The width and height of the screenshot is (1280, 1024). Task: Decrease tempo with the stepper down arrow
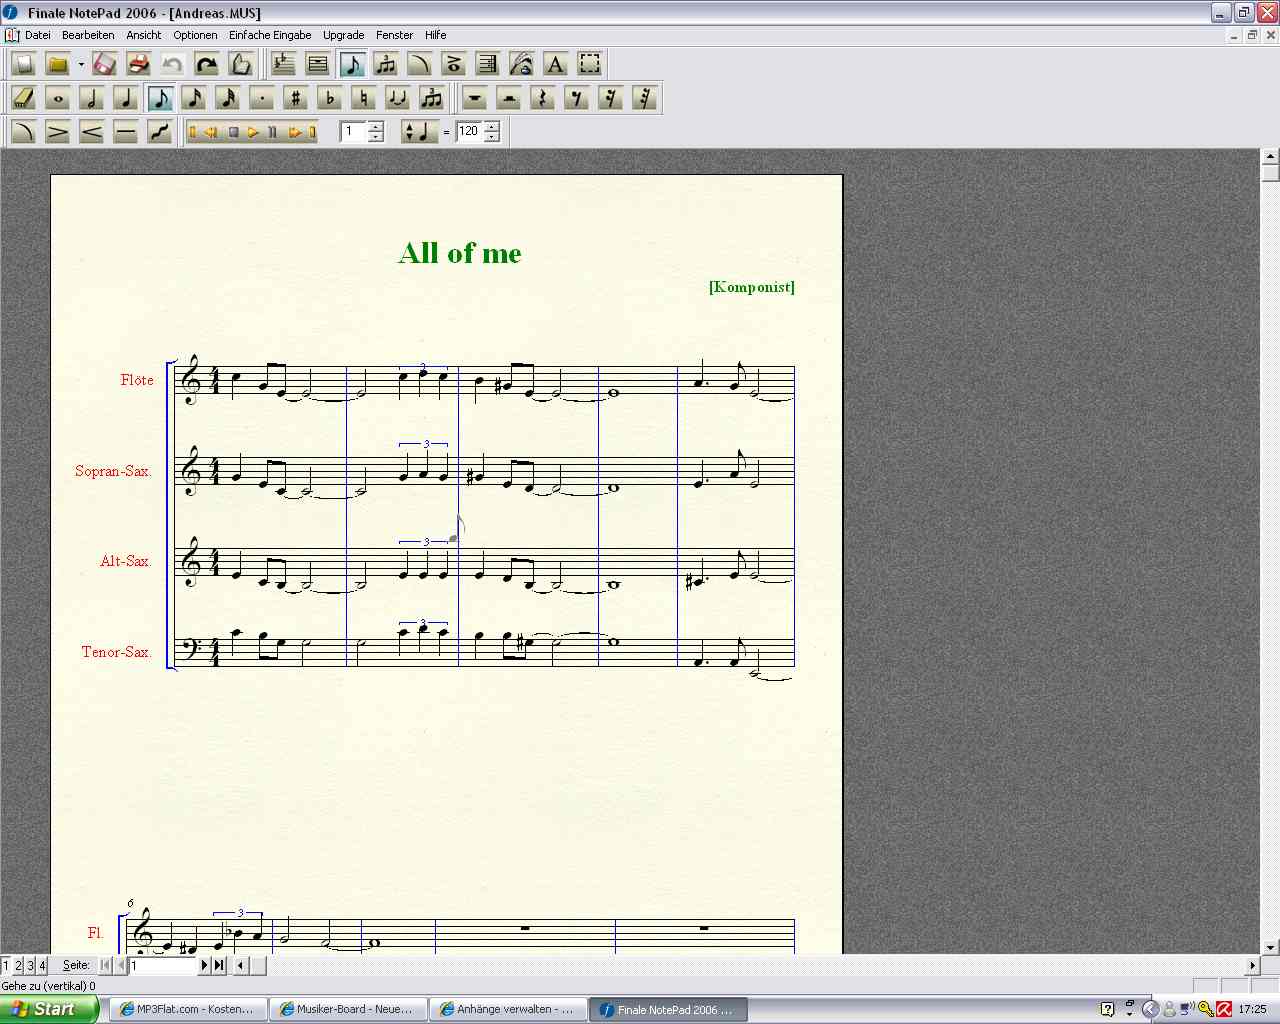492,137
